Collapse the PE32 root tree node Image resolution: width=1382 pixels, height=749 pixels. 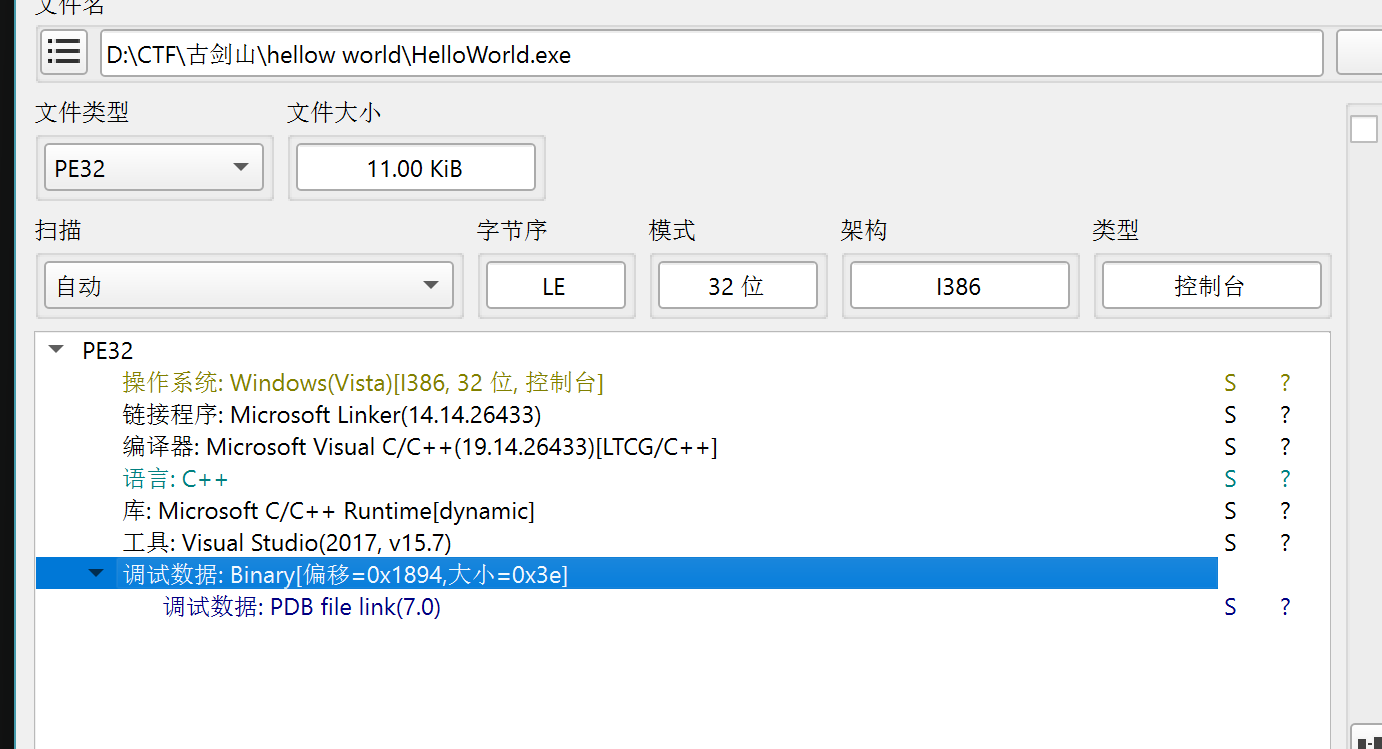(57, 351)
